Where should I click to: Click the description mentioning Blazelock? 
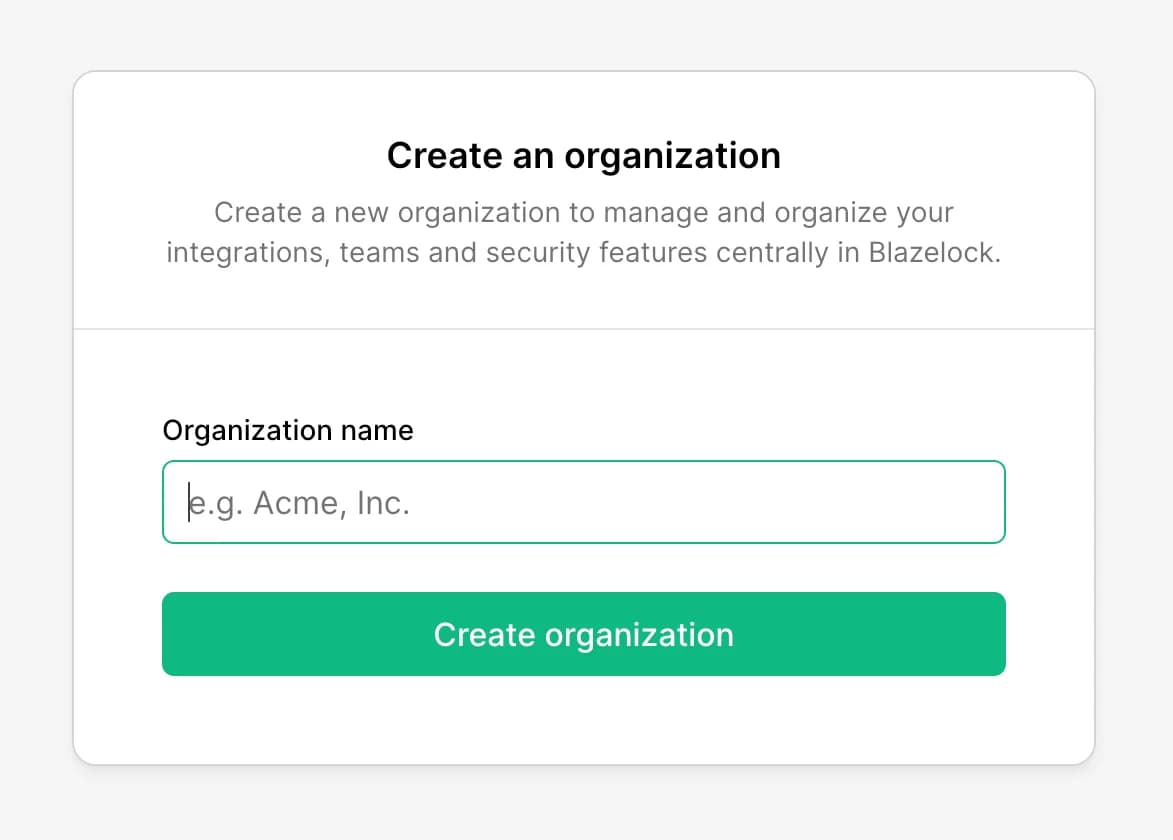(x=584, y=232)
